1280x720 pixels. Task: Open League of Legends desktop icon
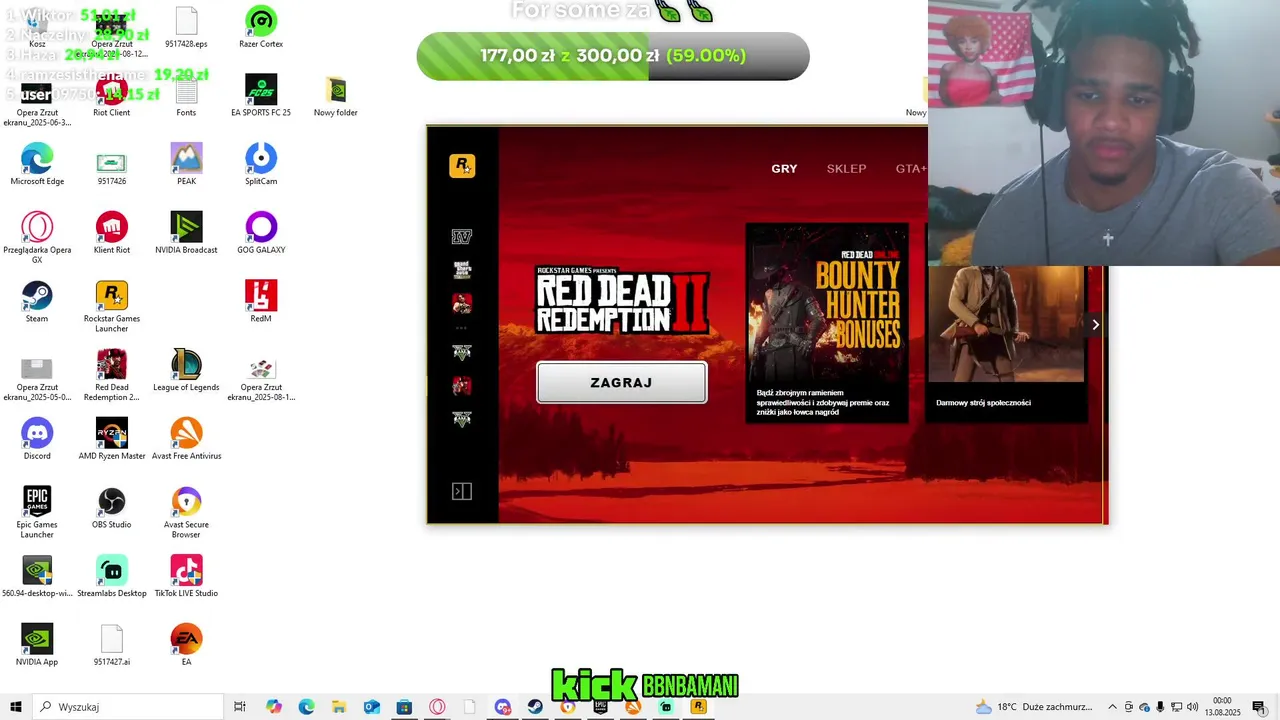coord(186,370)
